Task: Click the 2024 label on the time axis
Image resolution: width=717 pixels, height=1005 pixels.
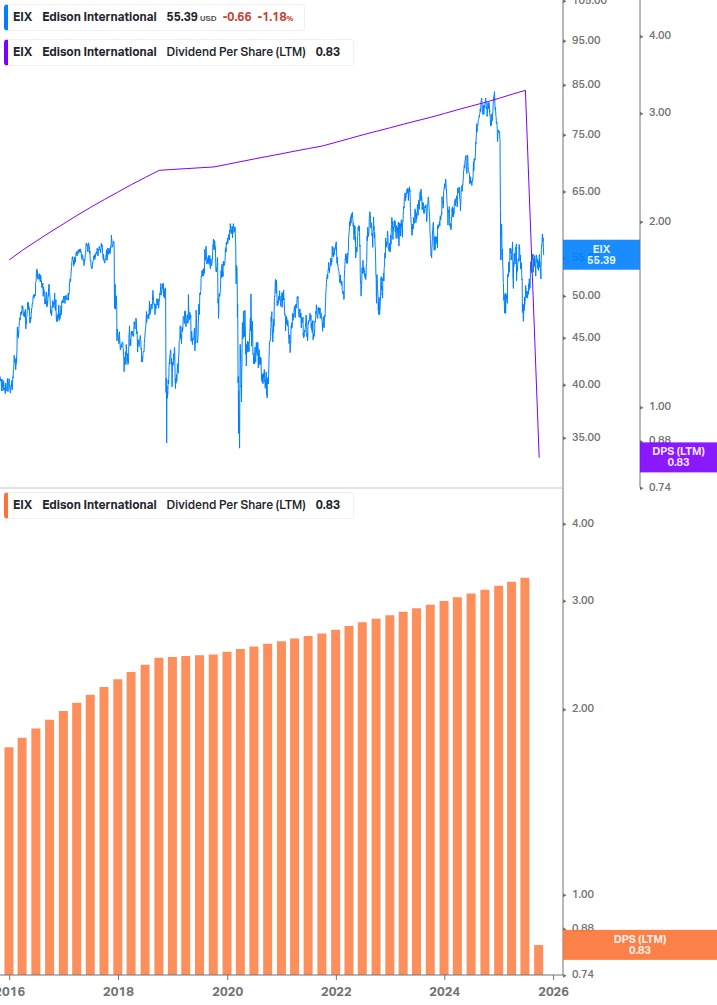Action: [x=445, y=992]
